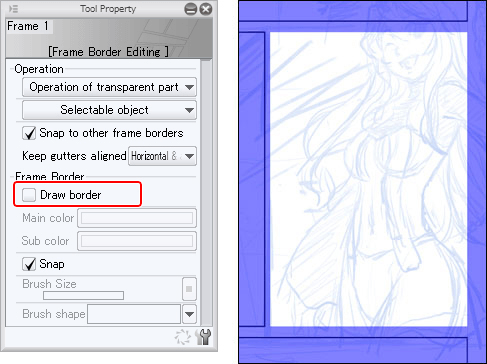Image resolution: width=487 pixels, height=364 pixels.
Task: Open sub tool detail wrench icon
Action: pyautogui.click(x=203, y=337)
